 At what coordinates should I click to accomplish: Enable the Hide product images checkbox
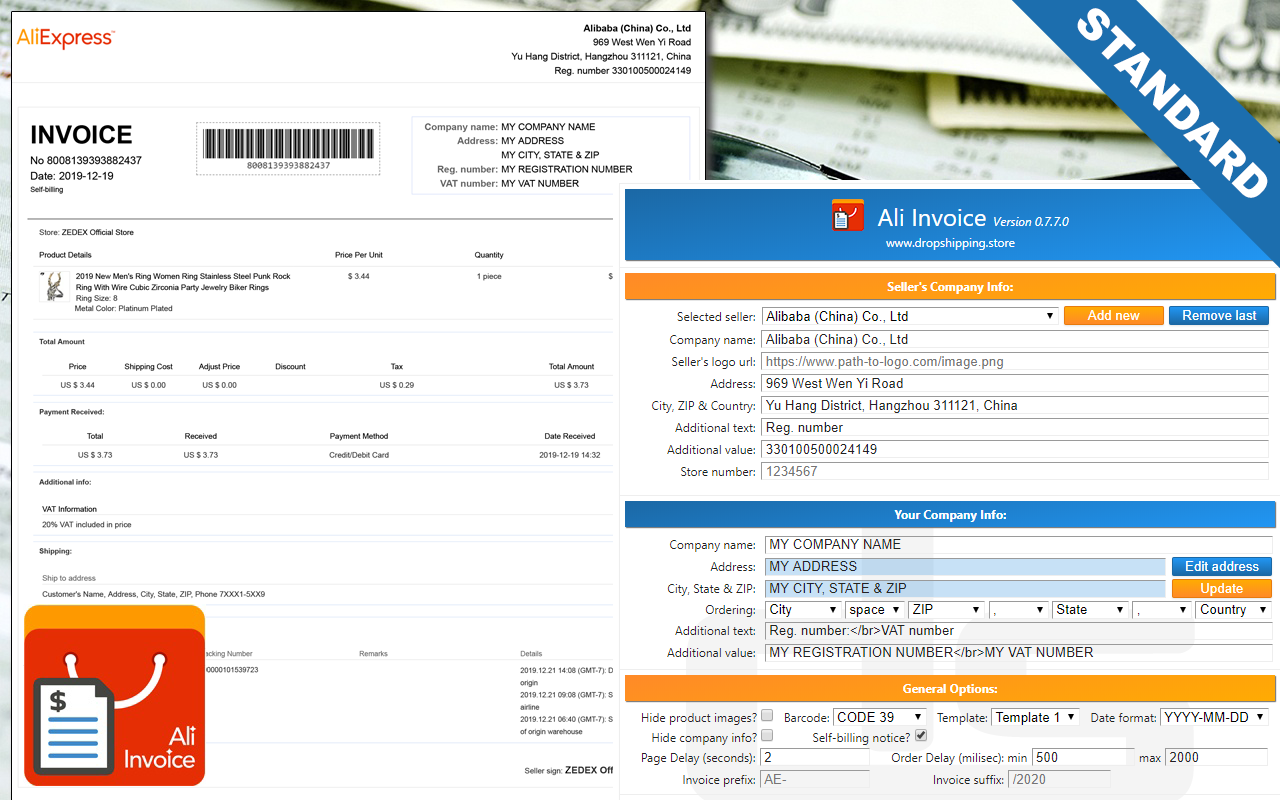click(767, 714)
